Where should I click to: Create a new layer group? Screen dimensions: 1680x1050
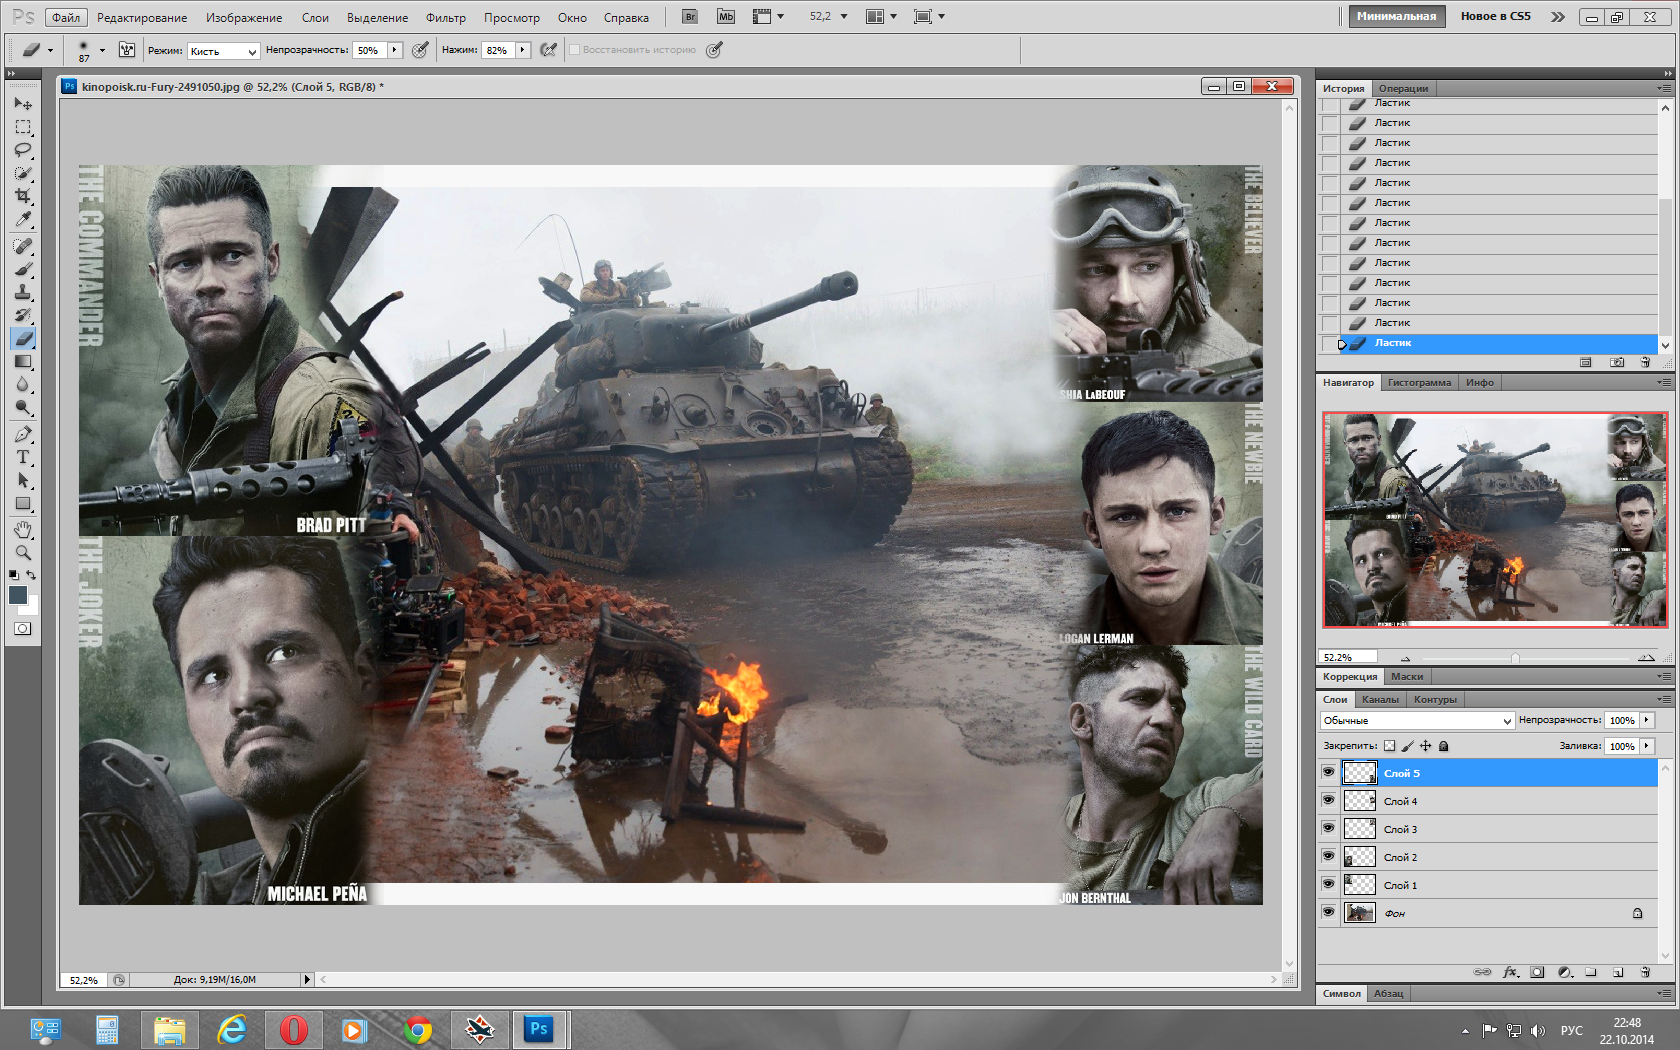[x=1591, y=972]
